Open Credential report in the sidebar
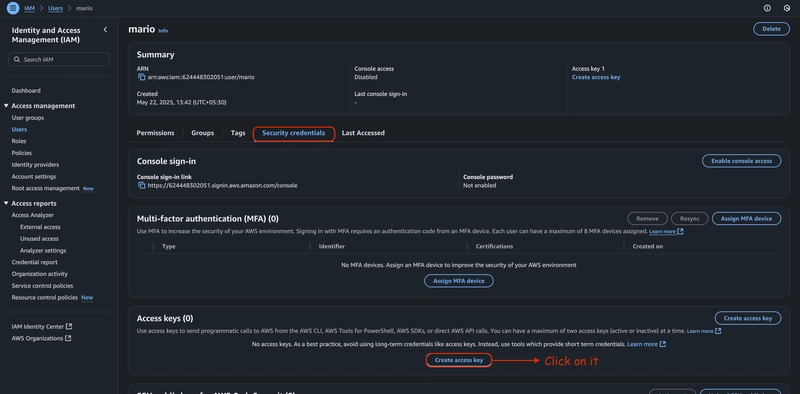 [35, 262]
